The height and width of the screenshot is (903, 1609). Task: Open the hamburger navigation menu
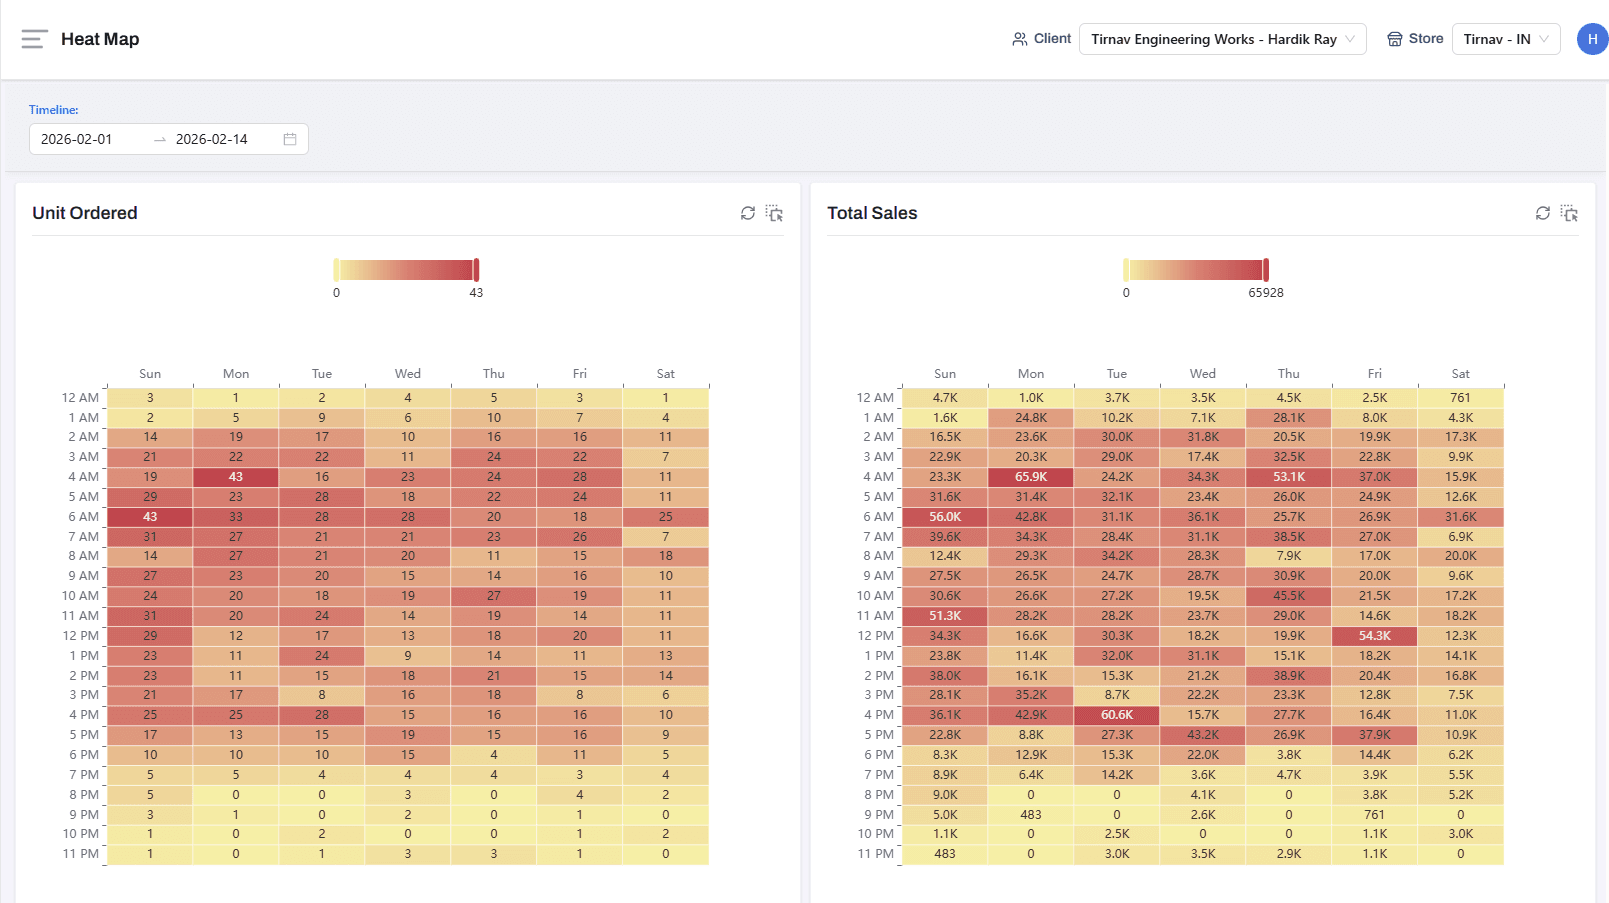[x=33, y=38]
